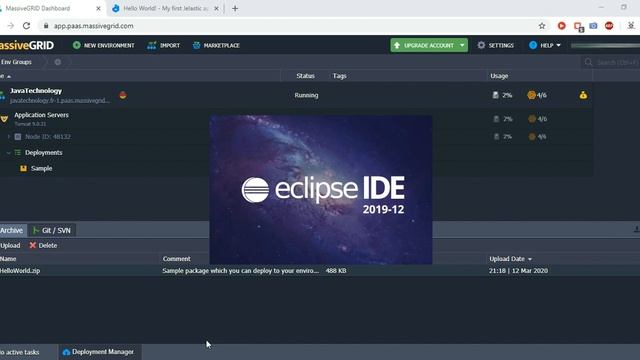Click the Env Groups breadcrumb
The width and height of the screenshot is (640, 360).
16,62
